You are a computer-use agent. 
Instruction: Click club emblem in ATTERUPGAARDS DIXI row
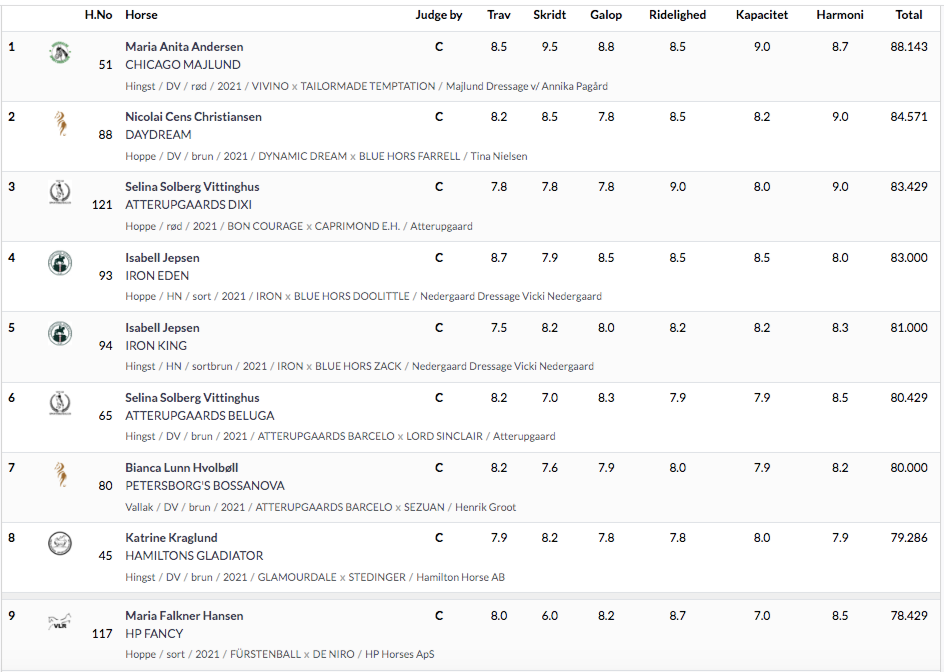[60, 193]
